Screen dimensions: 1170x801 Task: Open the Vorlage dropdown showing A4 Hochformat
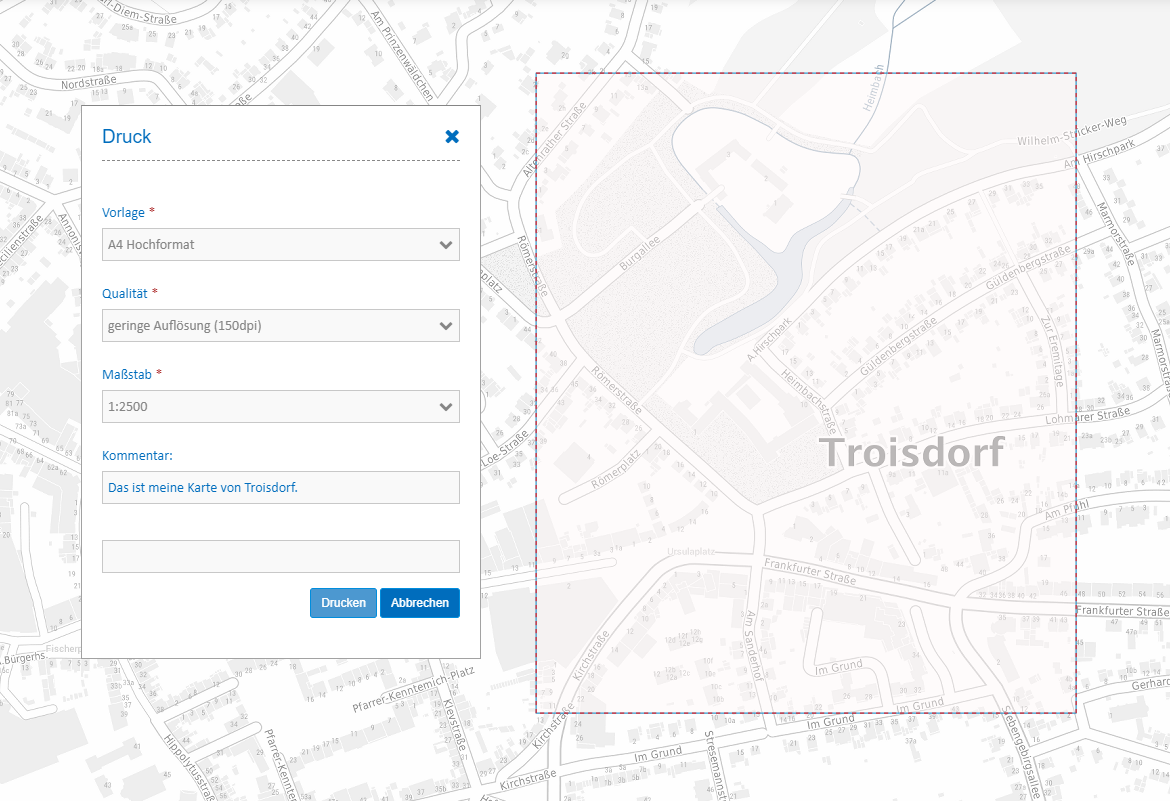pyautogui.click(x=281, y=245)
